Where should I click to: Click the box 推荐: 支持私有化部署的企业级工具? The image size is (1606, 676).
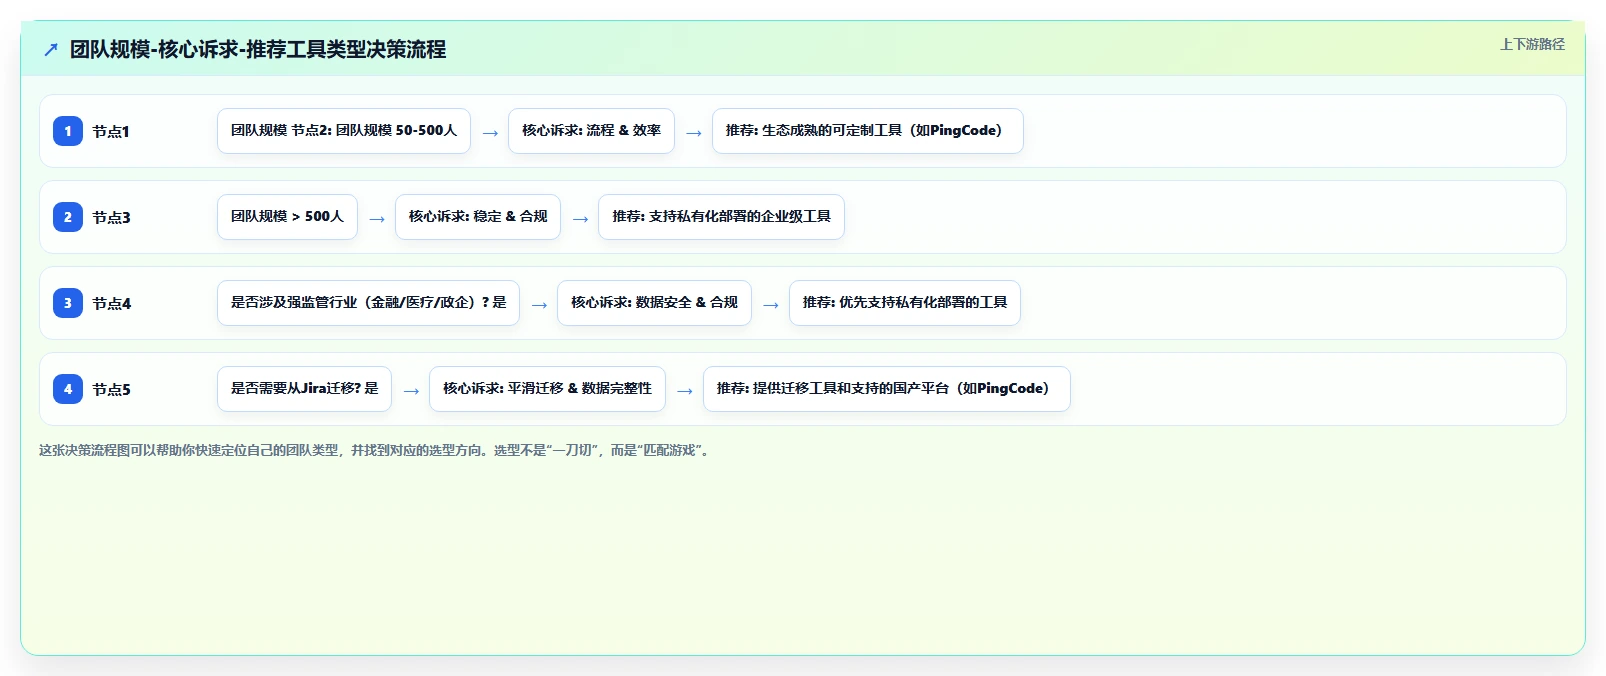pyautogui.click(x=722, y=217)
